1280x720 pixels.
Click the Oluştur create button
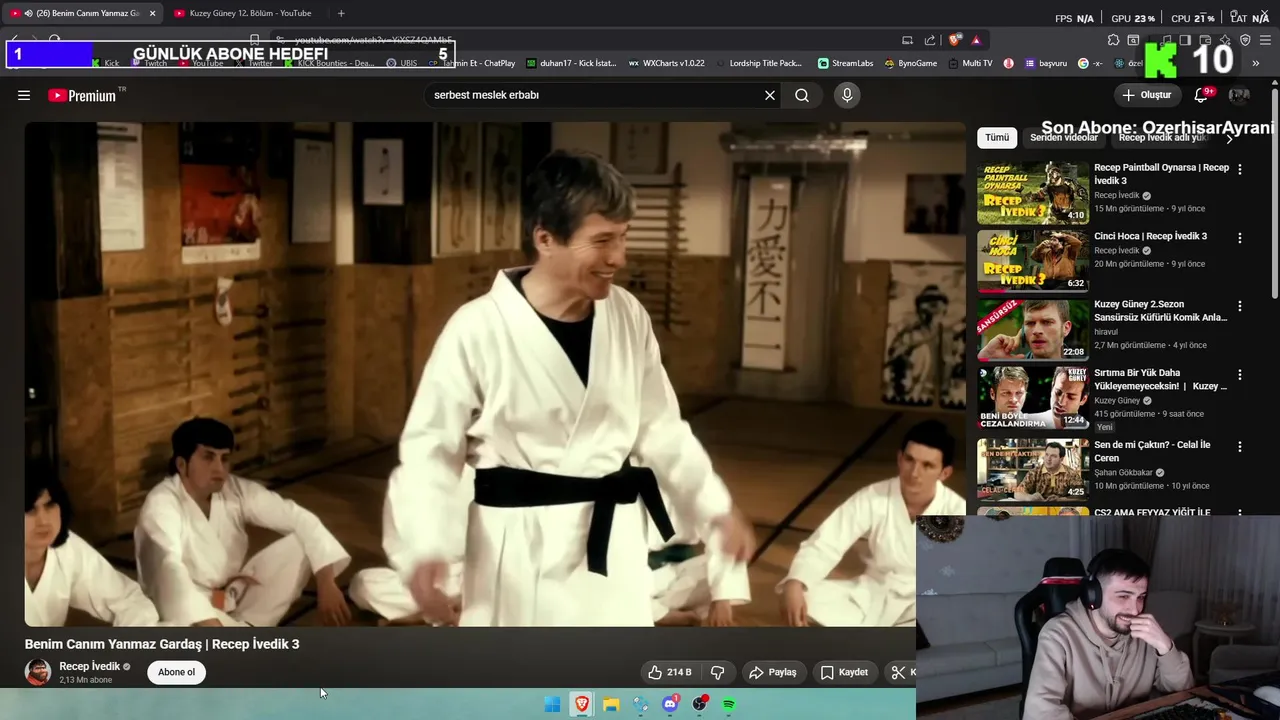point(1146,95)
